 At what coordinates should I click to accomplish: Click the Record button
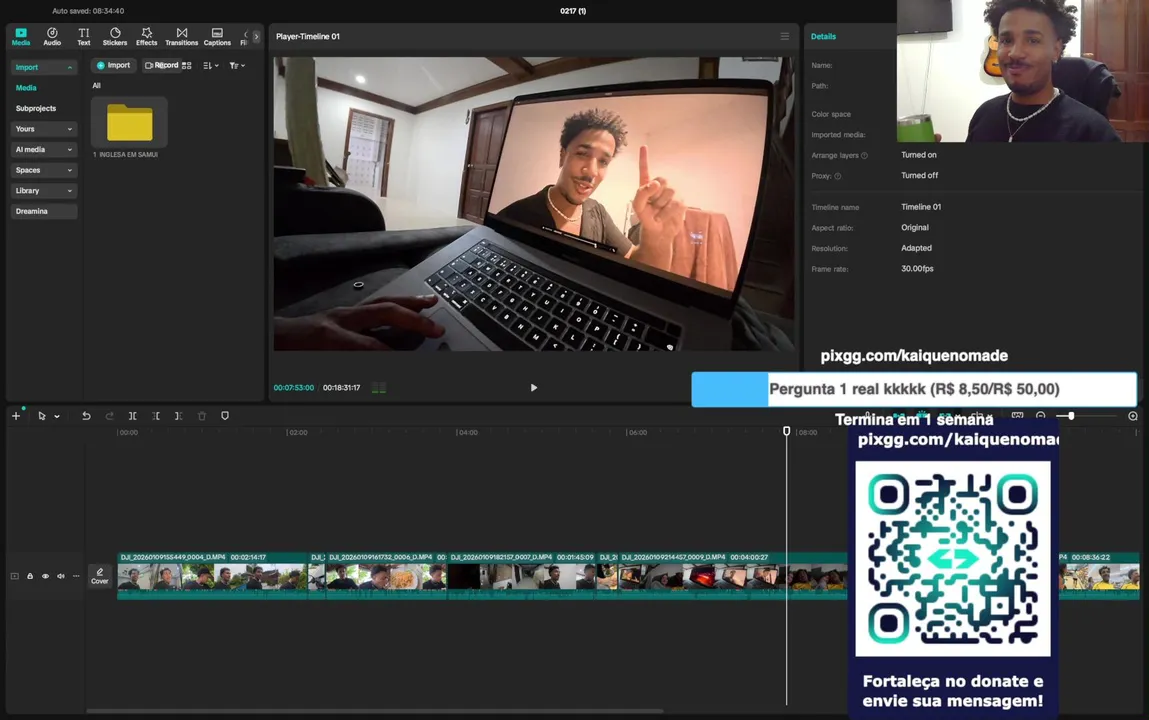click(x=161, y=65)
